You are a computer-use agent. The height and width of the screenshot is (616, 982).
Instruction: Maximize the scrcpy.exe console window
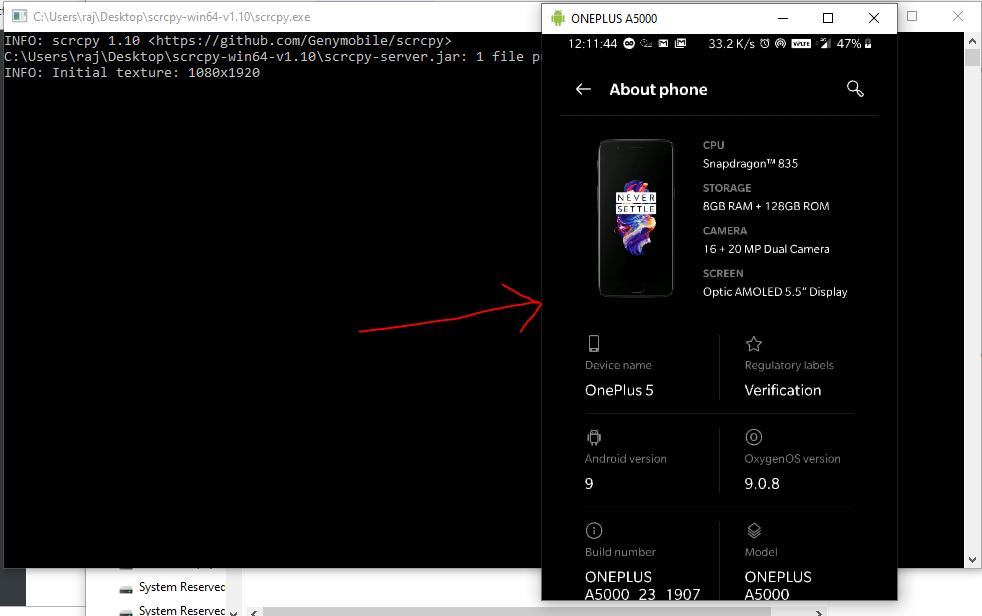[x=912, y=16]
